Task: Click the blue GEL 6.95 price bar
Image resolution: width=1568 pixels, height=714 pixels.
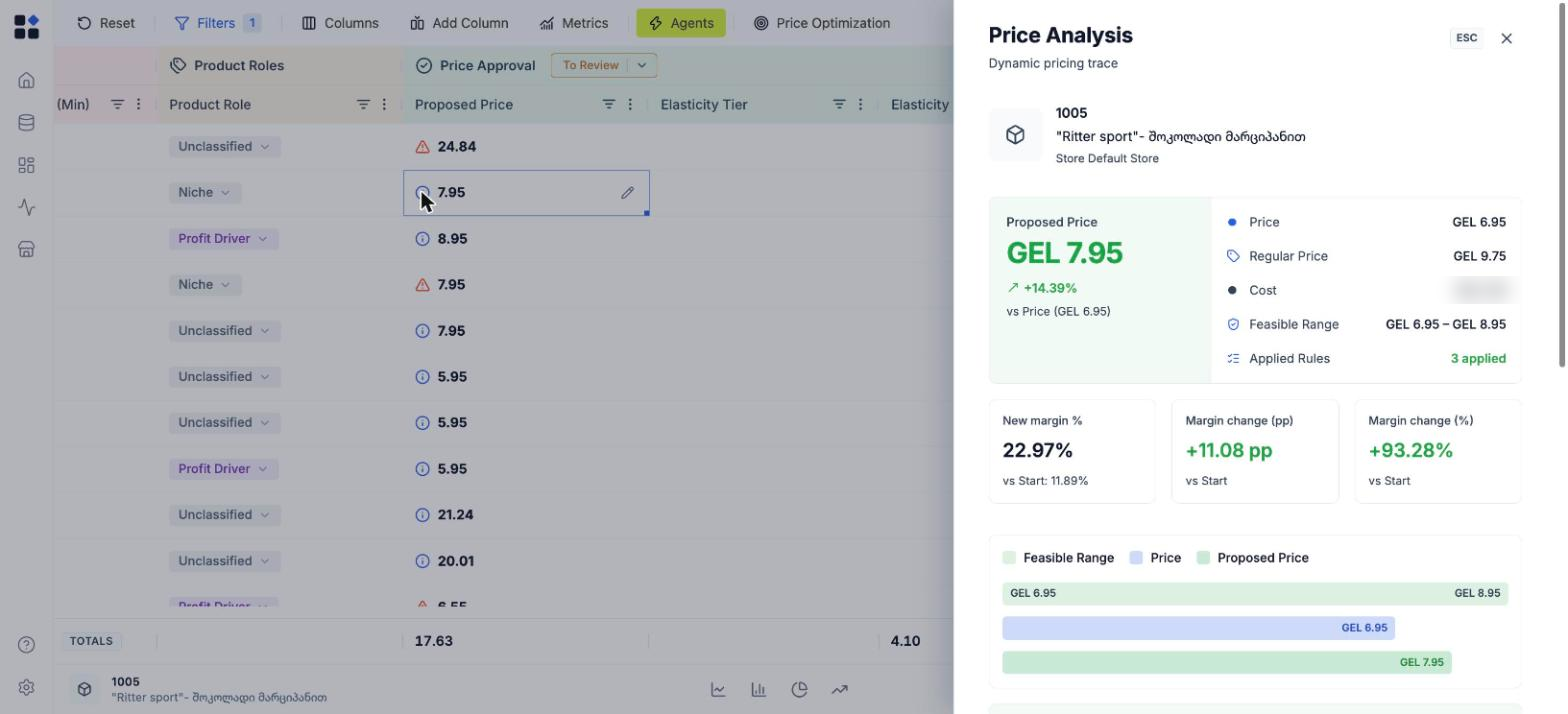Action: click(x=1198, y=628)
